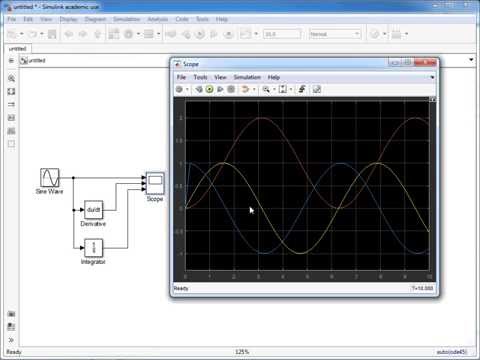Open the Scope window's View menu
Viewport: 480px width, 360px height.
click(x=220, y=77)
